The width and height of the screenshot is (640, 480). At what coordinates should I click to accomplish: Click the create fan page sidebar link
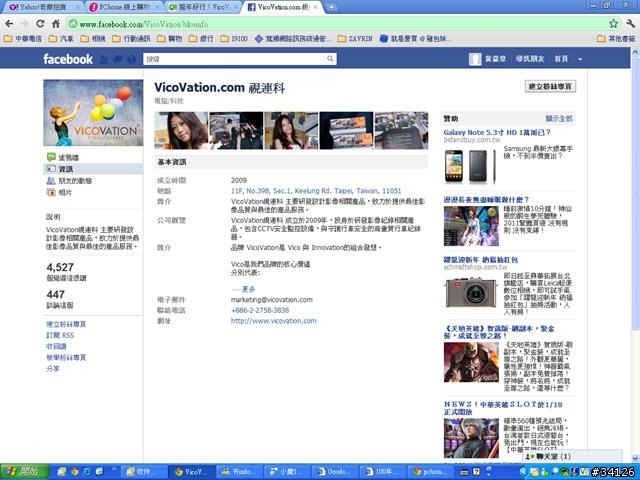[66, 324]
